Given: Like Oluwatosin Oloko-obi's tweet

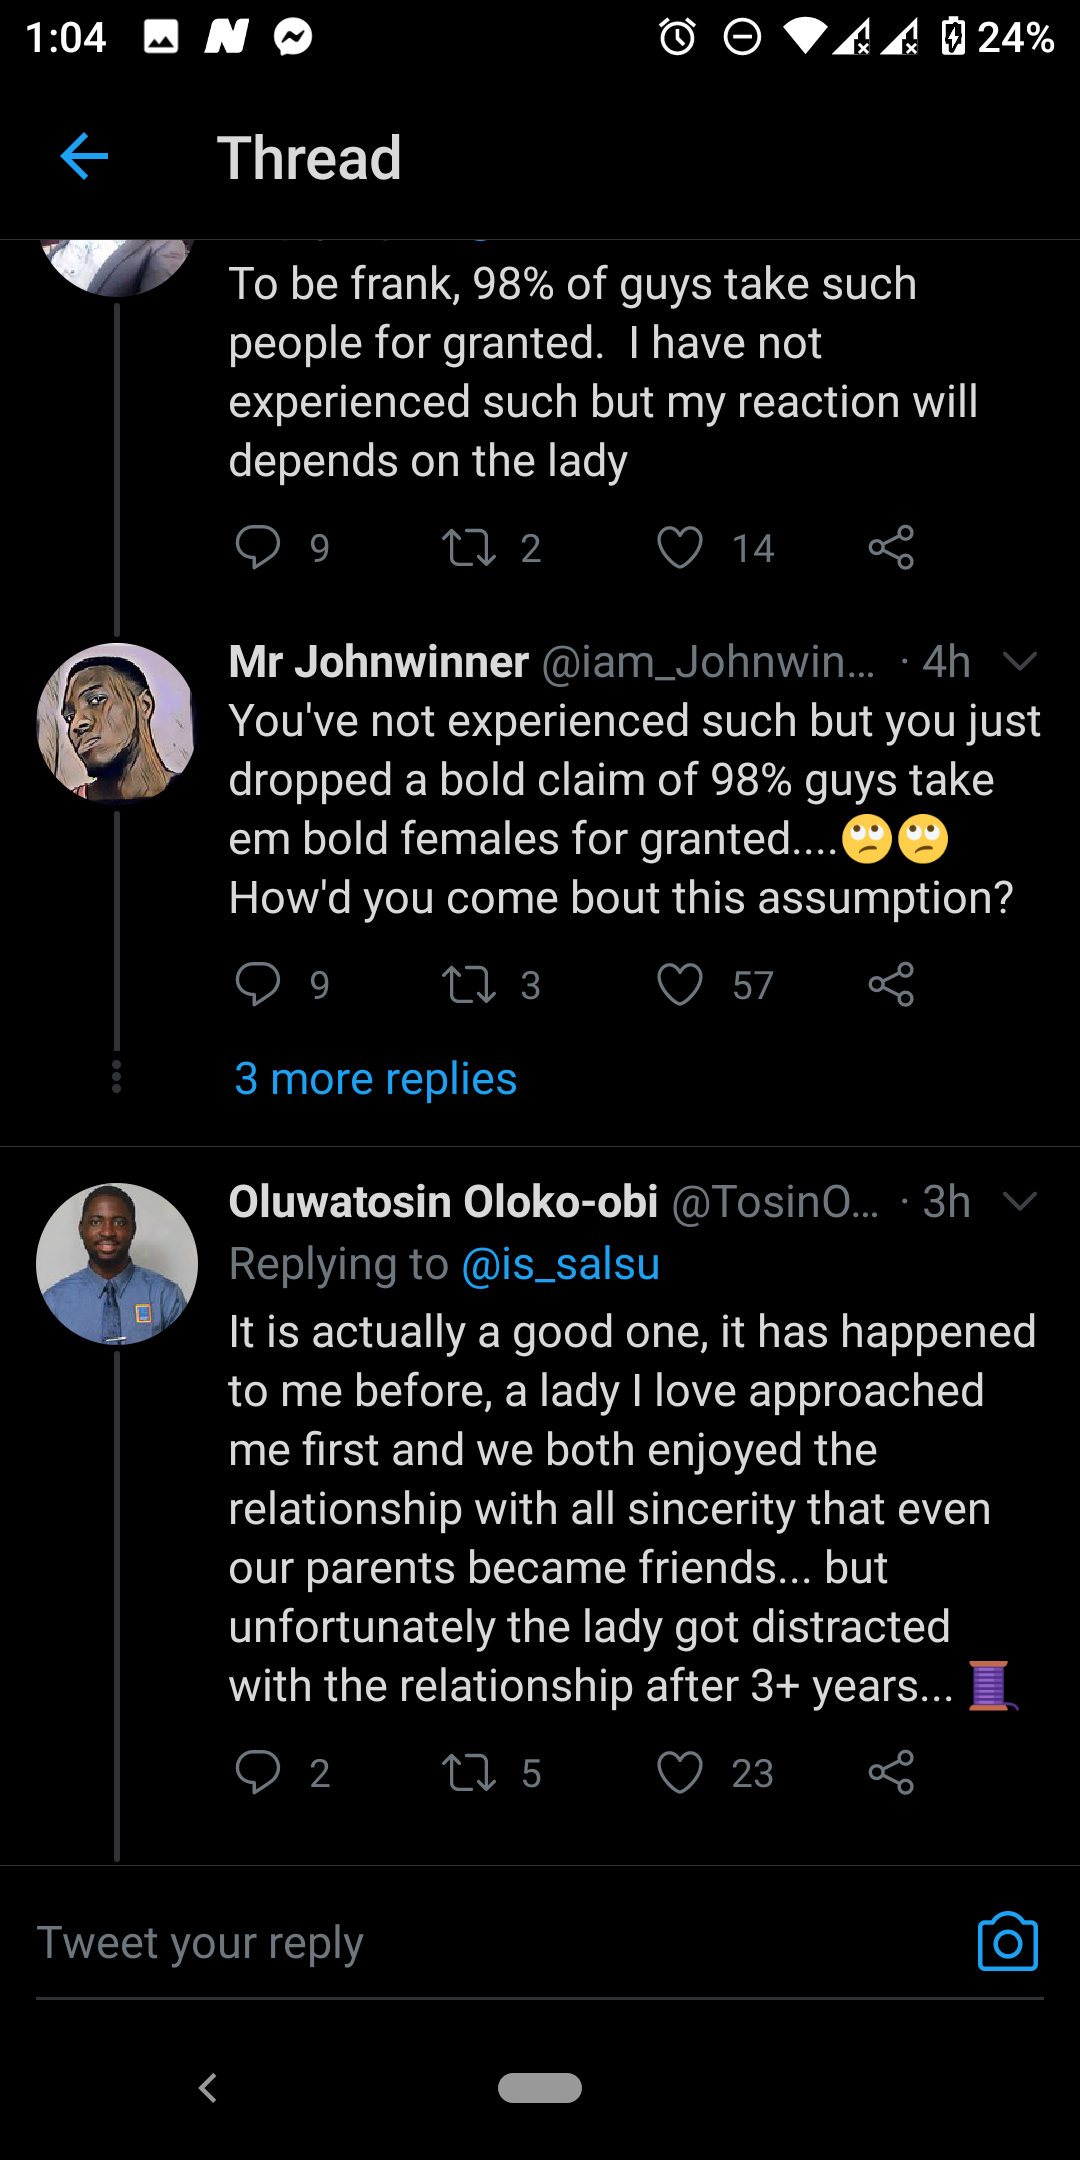Looking at the screenshot, I should [x=680, y=1773].
